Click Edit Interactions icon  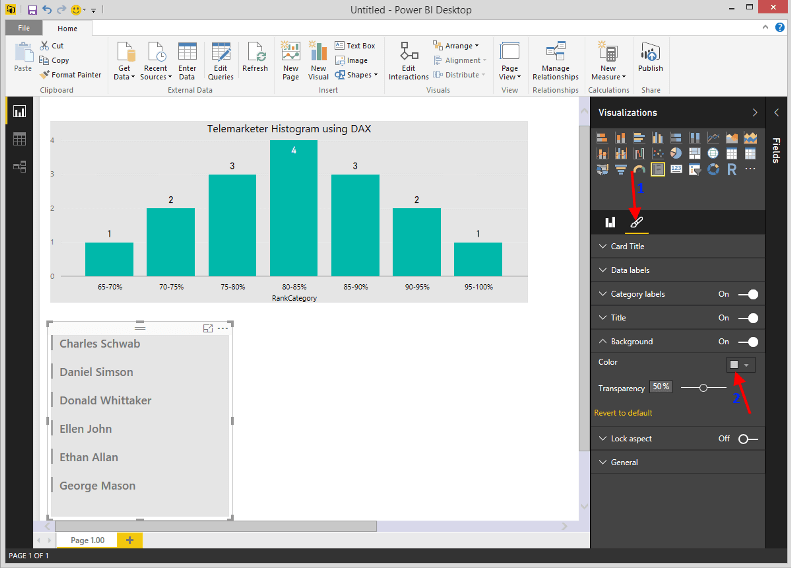[x=408, y=58]
